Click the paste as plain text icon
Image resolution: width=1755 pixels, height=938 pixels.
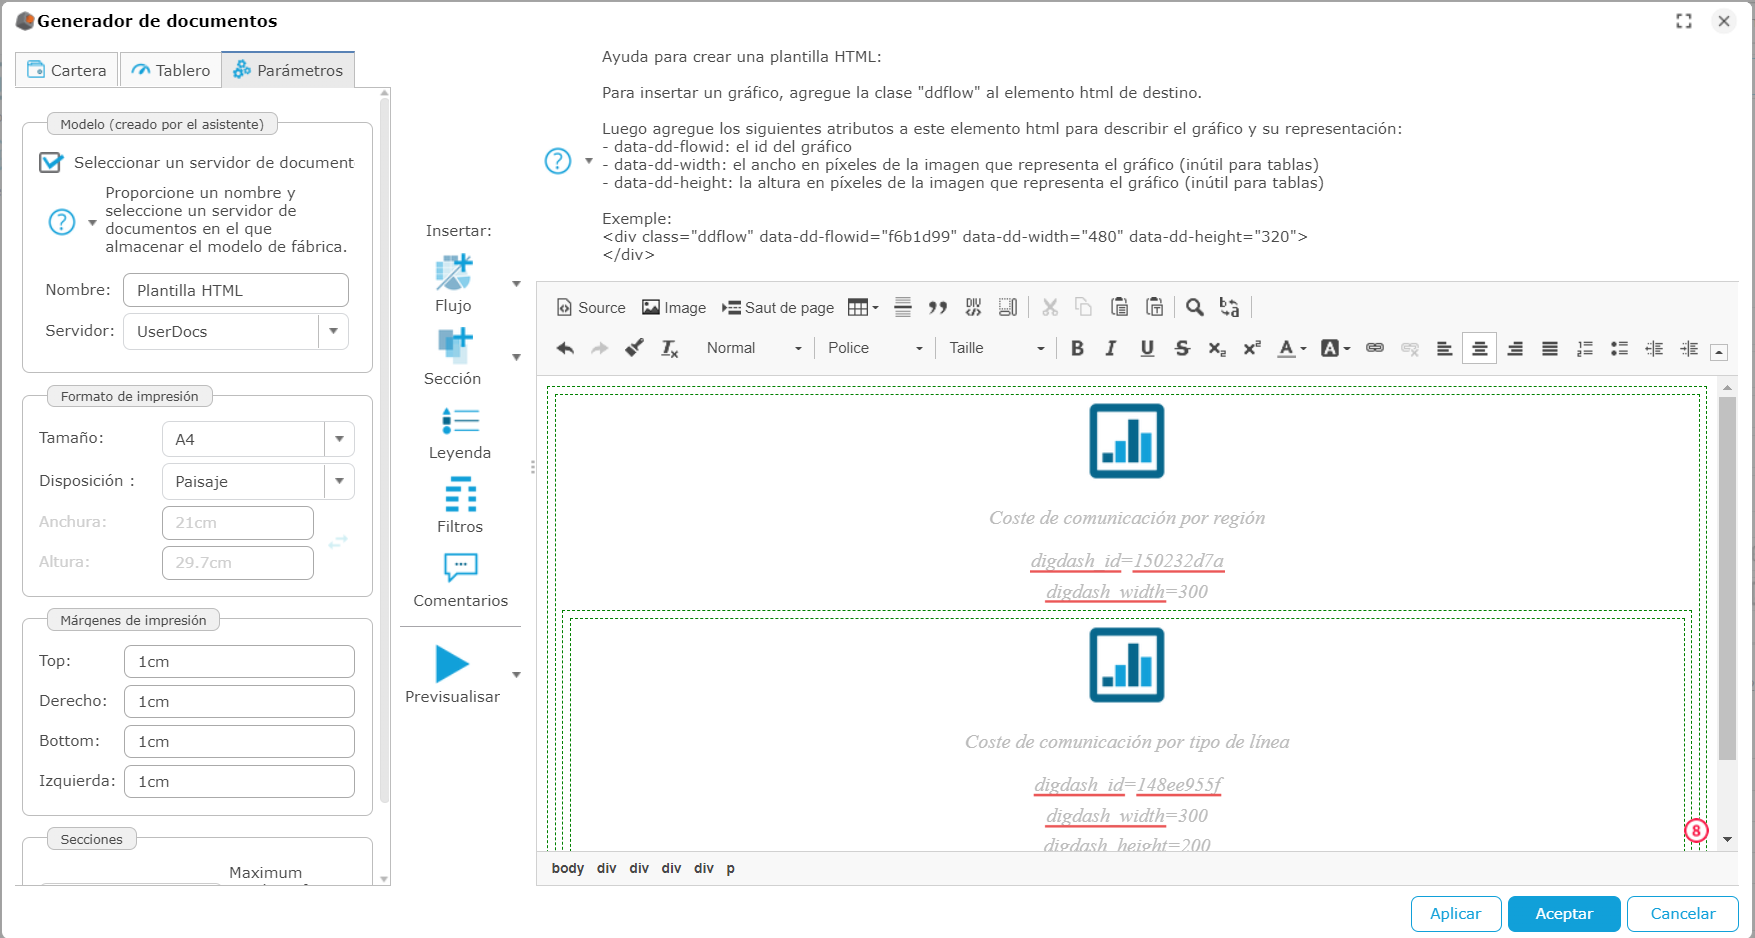pos(1155,308)
